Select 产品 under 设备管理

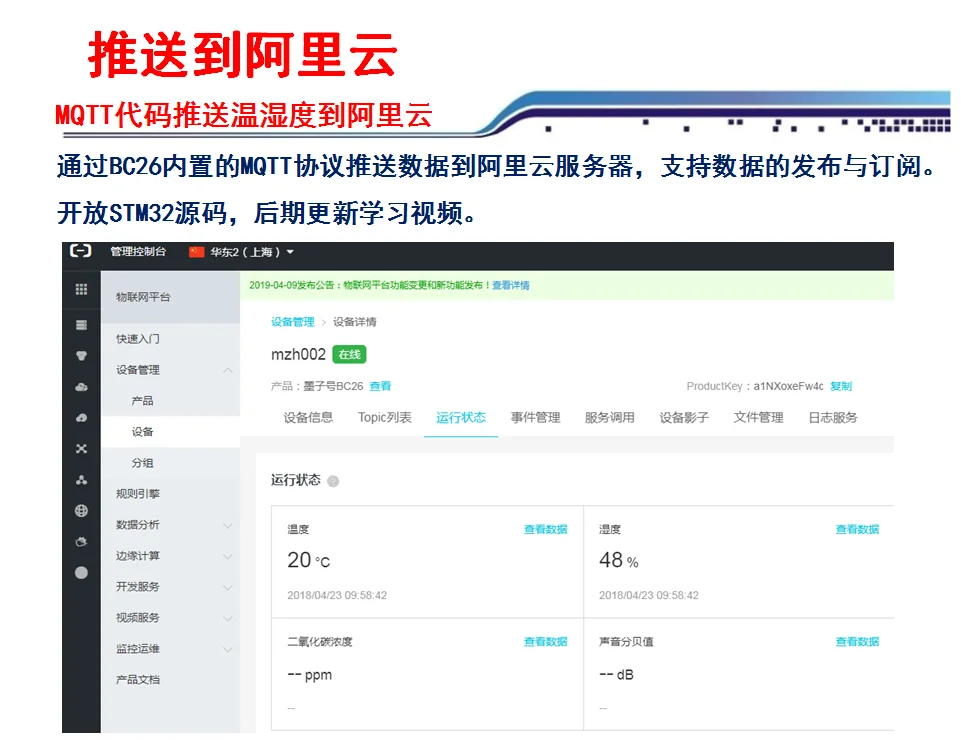click(142, 401)
